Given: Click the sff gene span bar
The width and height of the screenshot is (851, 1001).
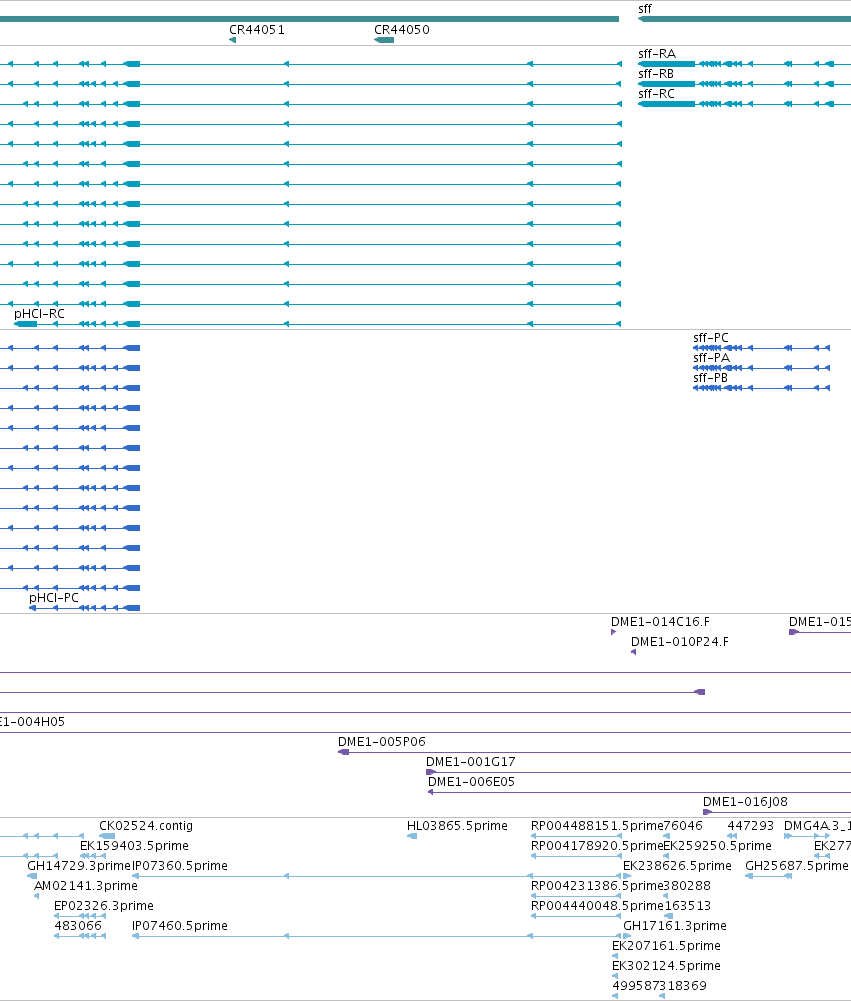Looking at the screenshot, I should point(744,19).
